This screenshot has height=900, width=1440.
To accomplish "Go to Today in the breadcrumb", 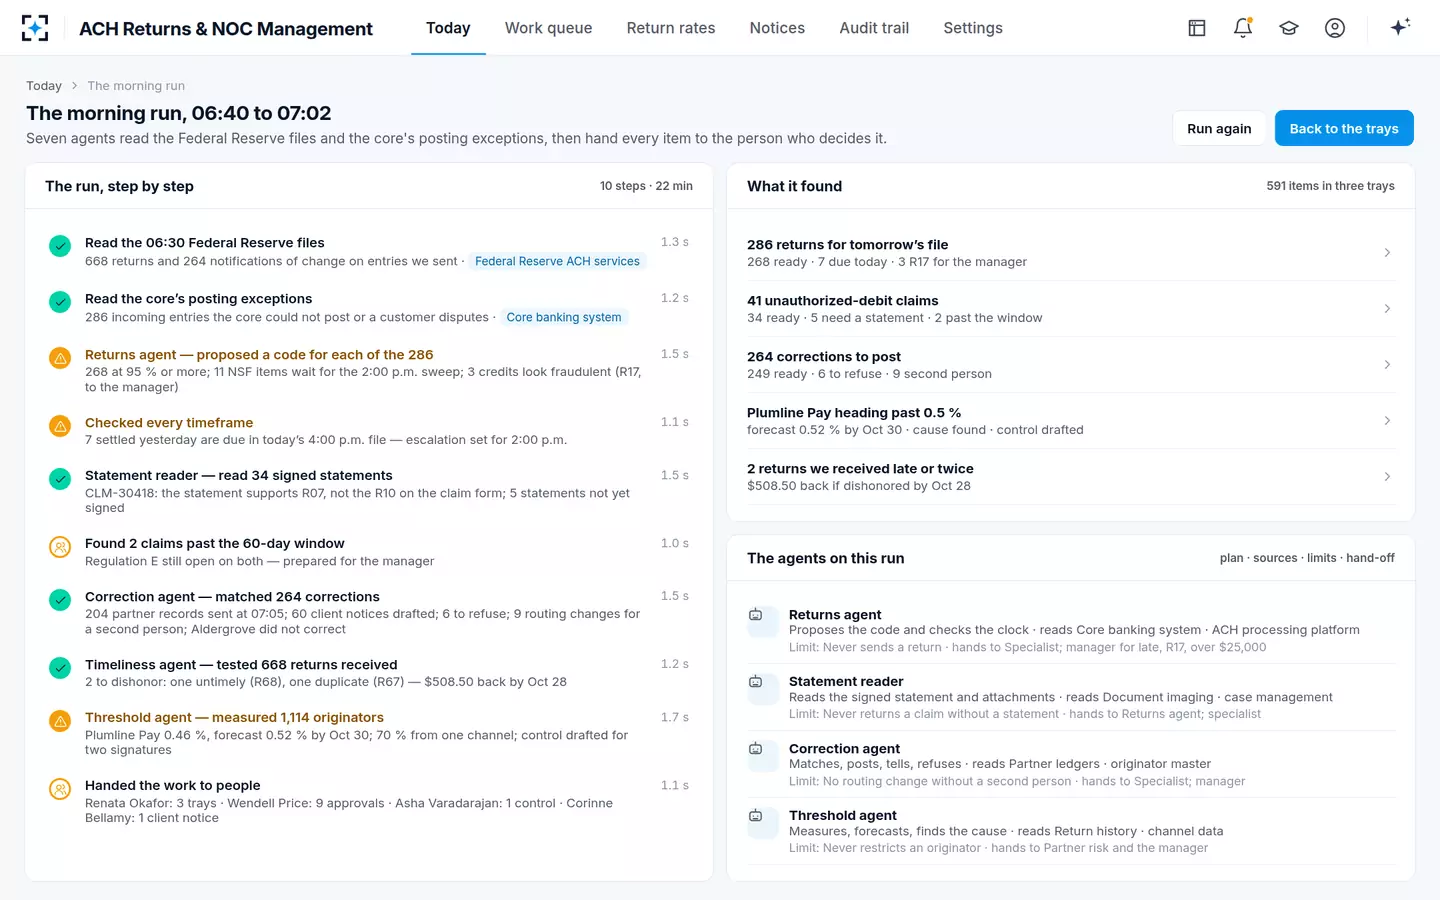I will [x=44, y=86].
